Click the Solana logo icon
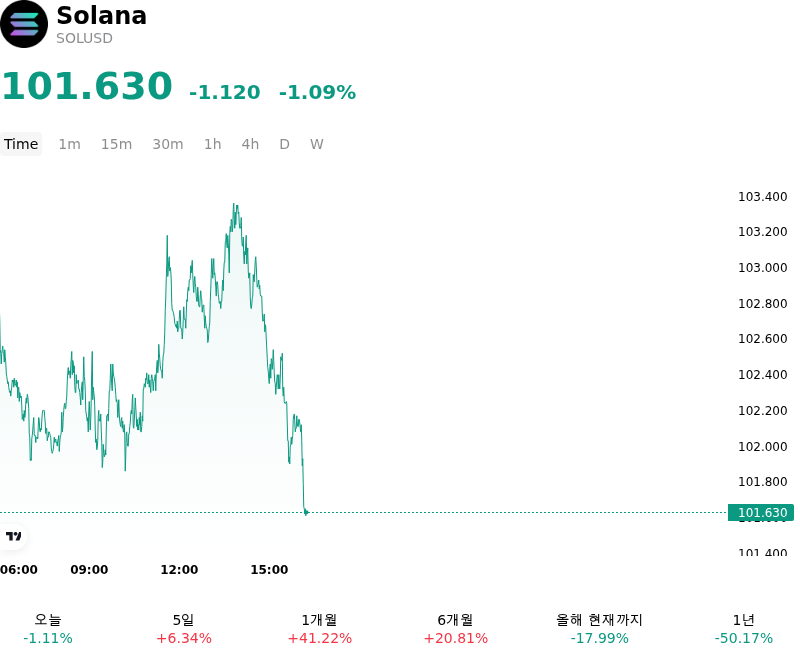 [x=24, y=24]
